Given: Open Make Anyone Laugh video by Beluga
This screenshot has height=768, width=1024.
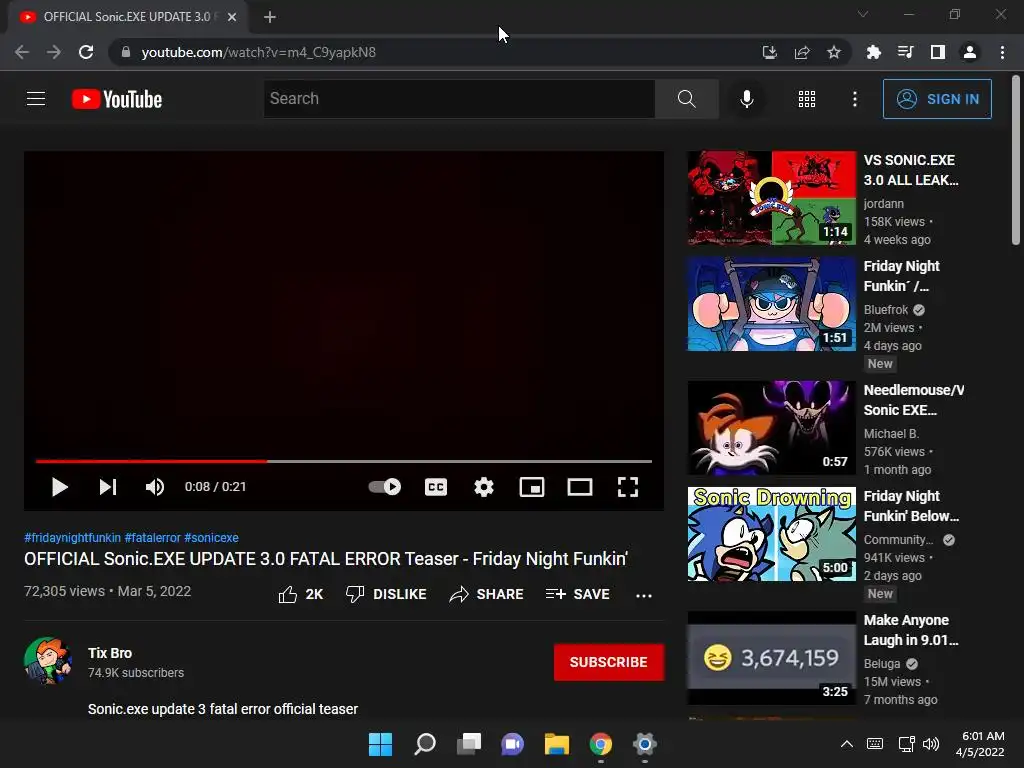Looking at the screenshot, I should pos(771,658).
